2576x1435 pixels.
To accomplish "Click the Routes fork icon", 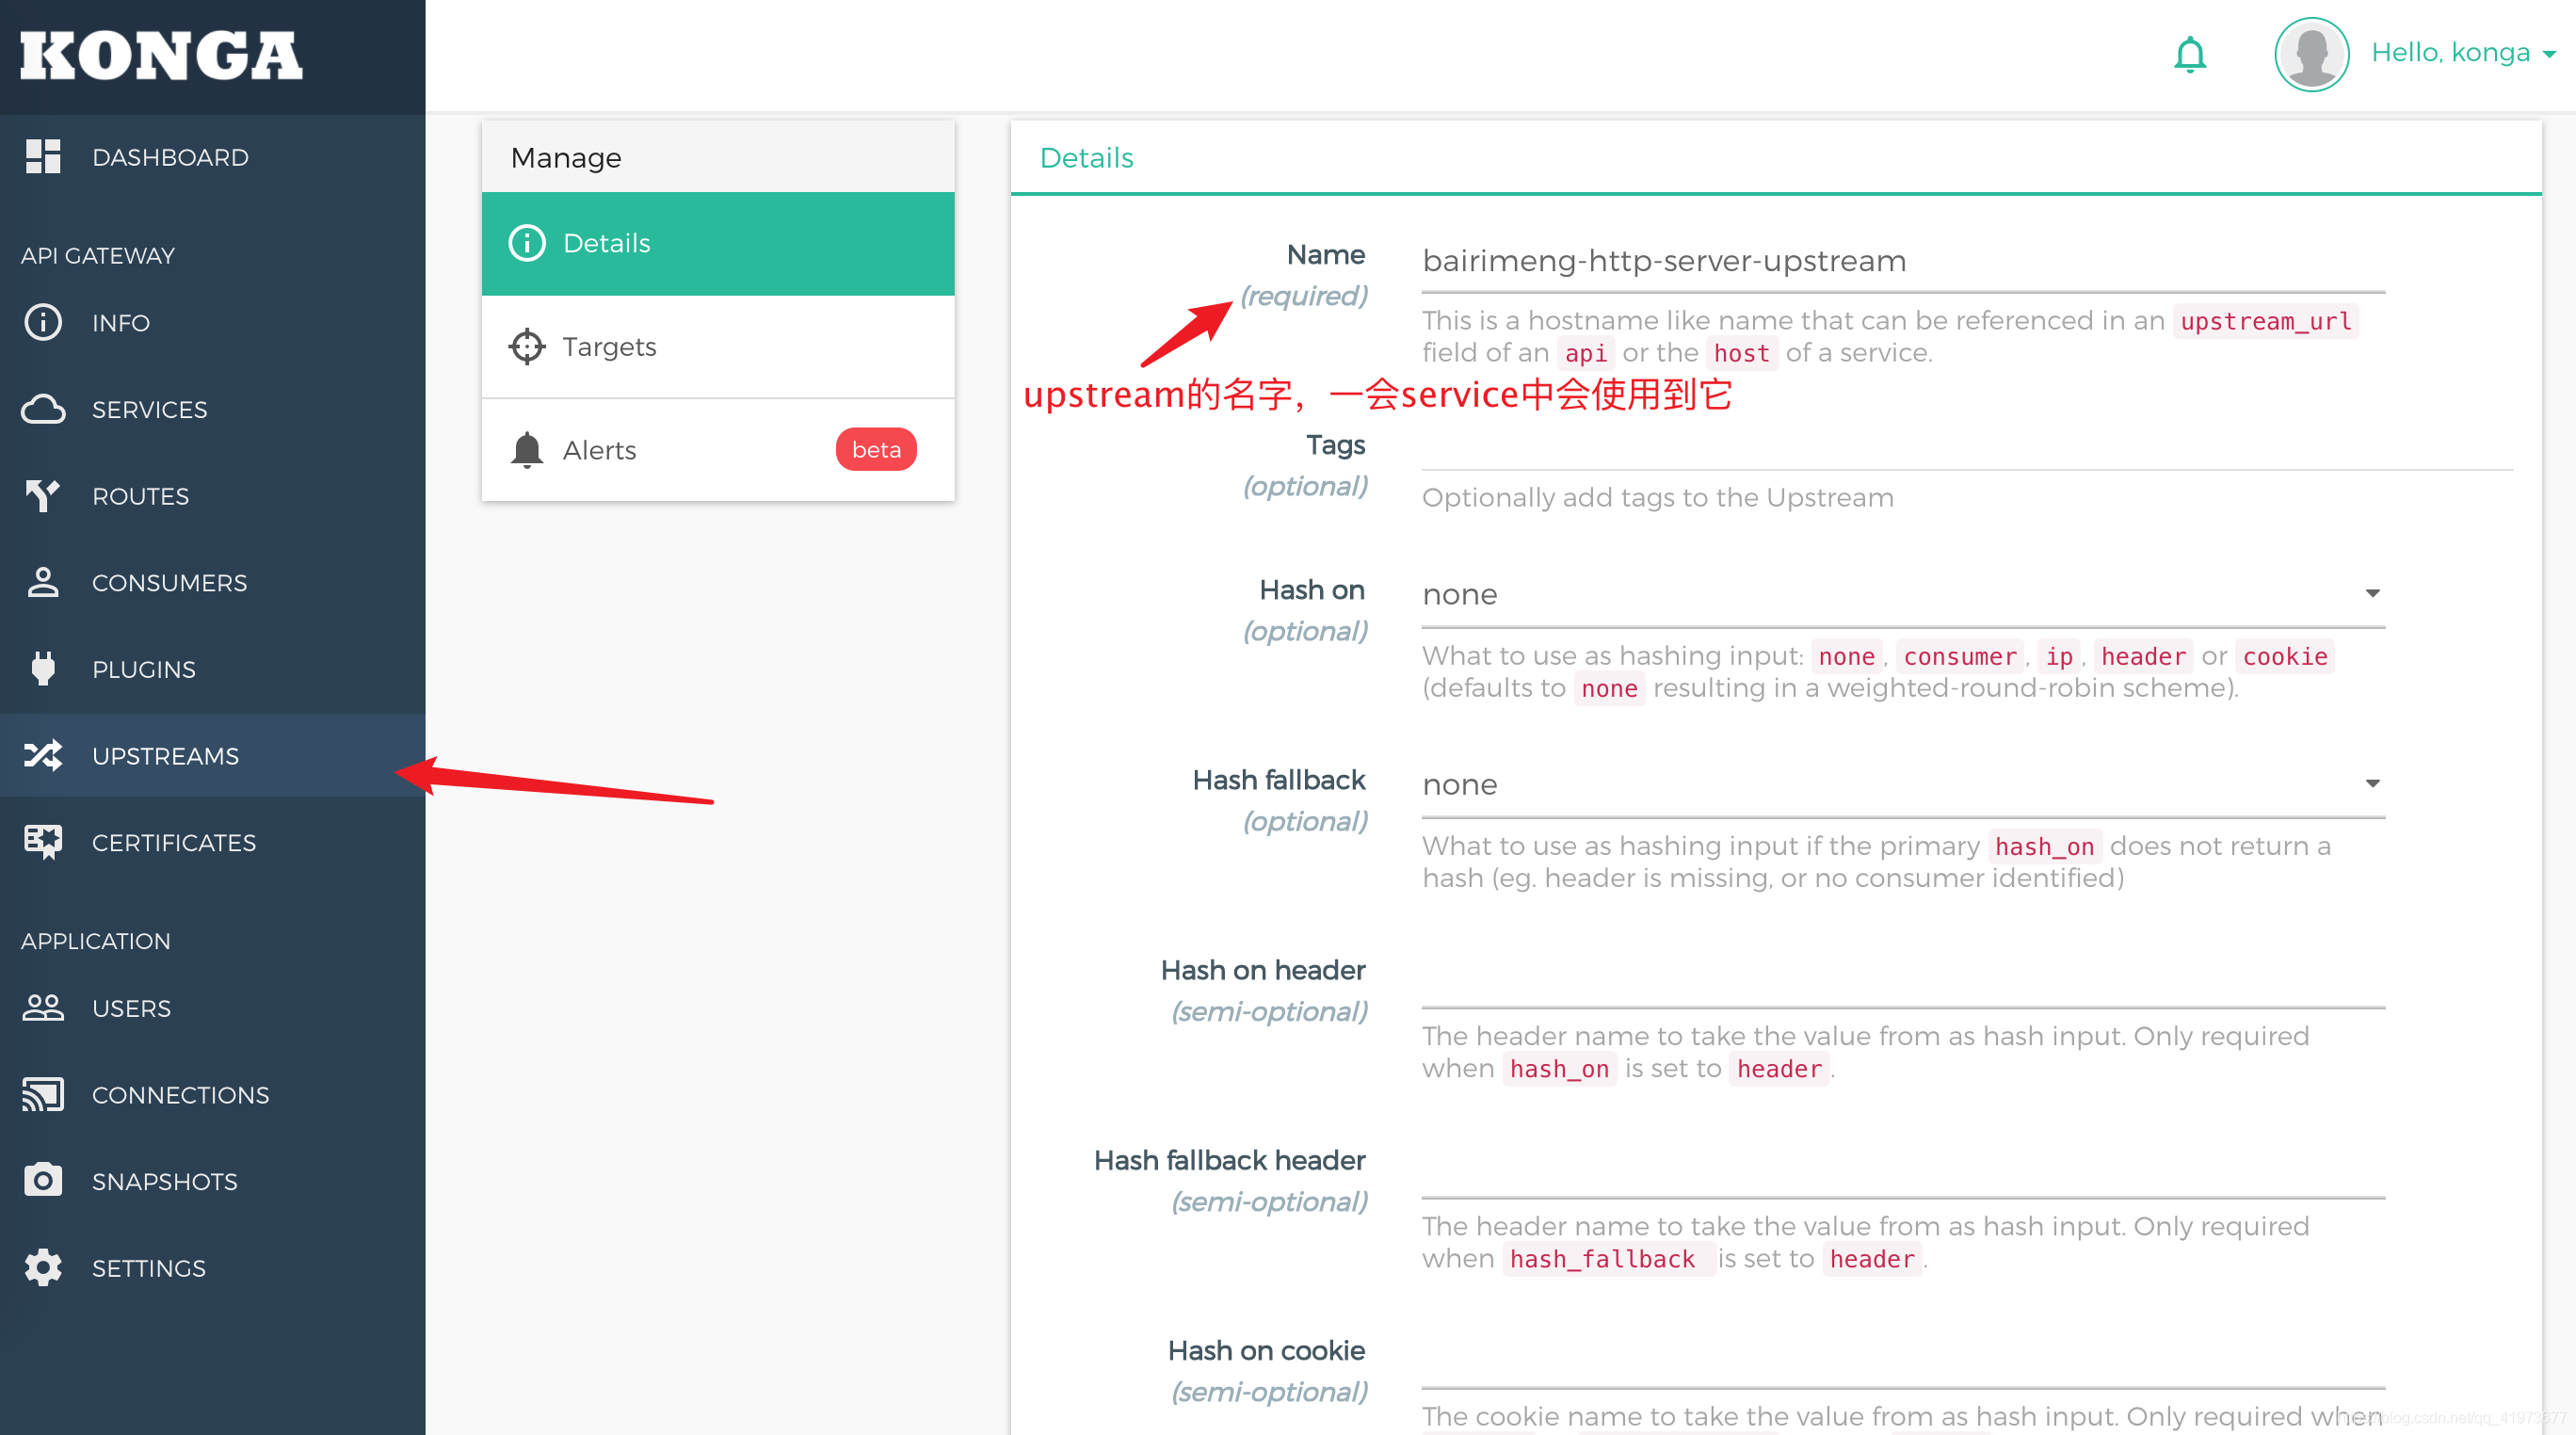I will click(x=43, y=496).
